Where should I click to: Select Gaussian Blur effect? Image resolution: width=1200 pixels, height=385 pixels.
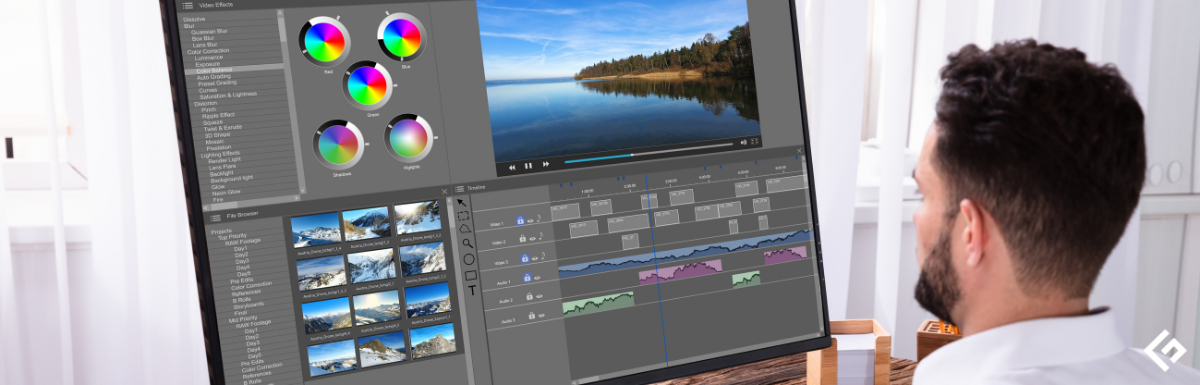tap(209, 31)
